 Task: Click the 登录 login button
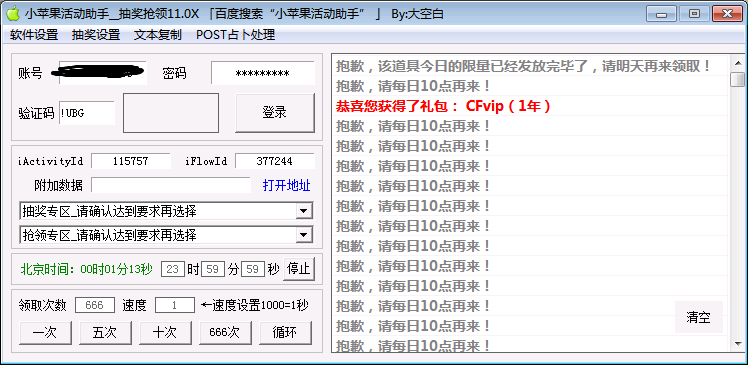click(x=275, y=113)
